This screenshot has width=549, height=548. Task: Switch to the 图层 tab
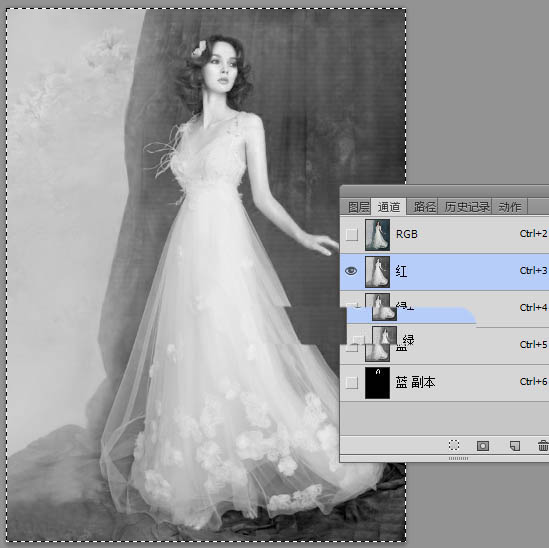[x=358, y=207]
